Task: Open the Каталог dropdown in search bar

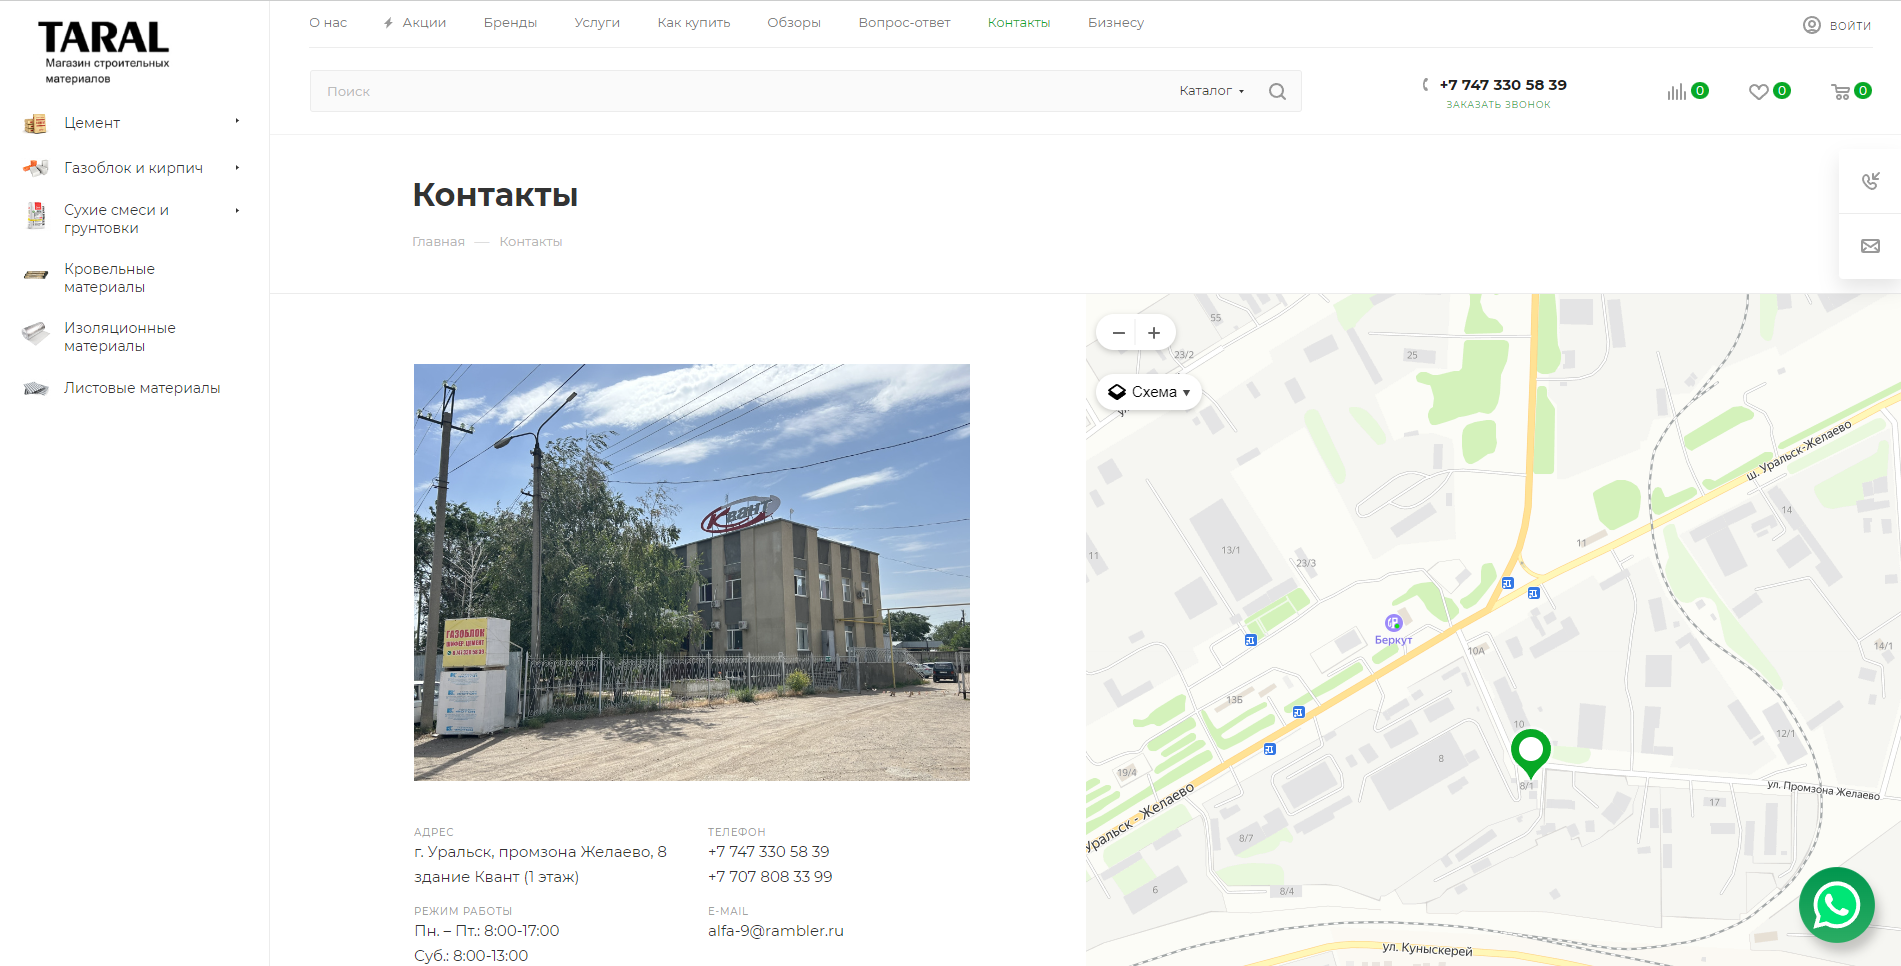Action: pyautogui.click(x=1211, y=91)
